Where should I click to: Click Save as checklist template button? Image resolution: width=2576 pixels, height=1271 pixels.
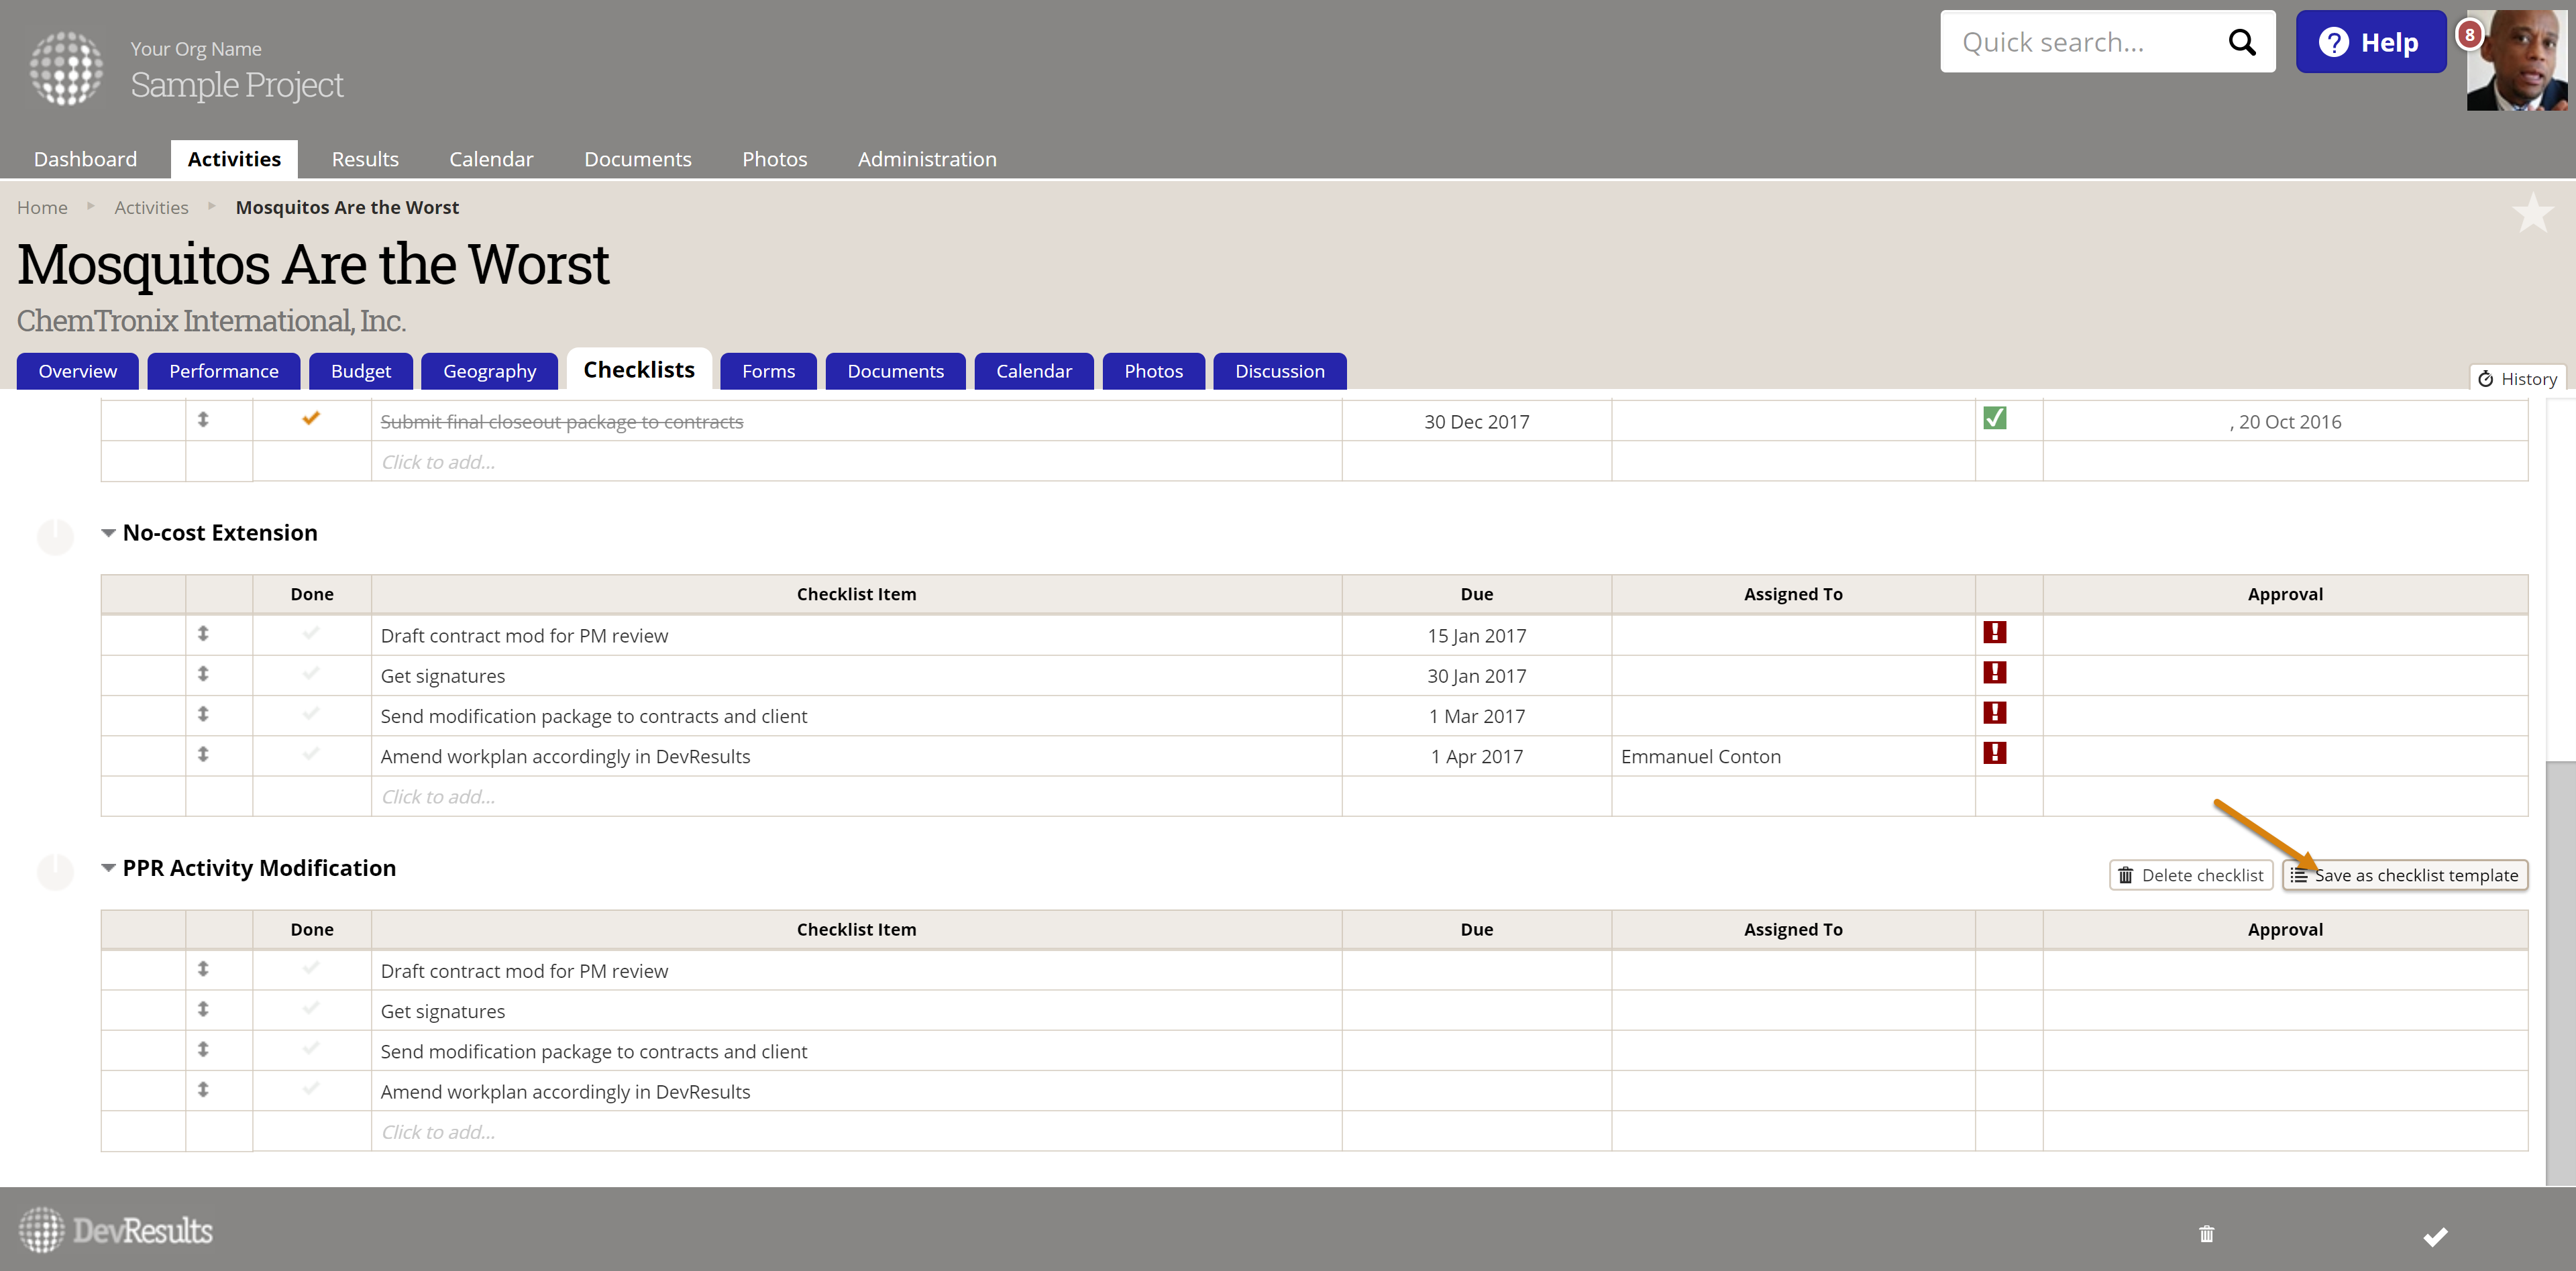point(2404,875)
